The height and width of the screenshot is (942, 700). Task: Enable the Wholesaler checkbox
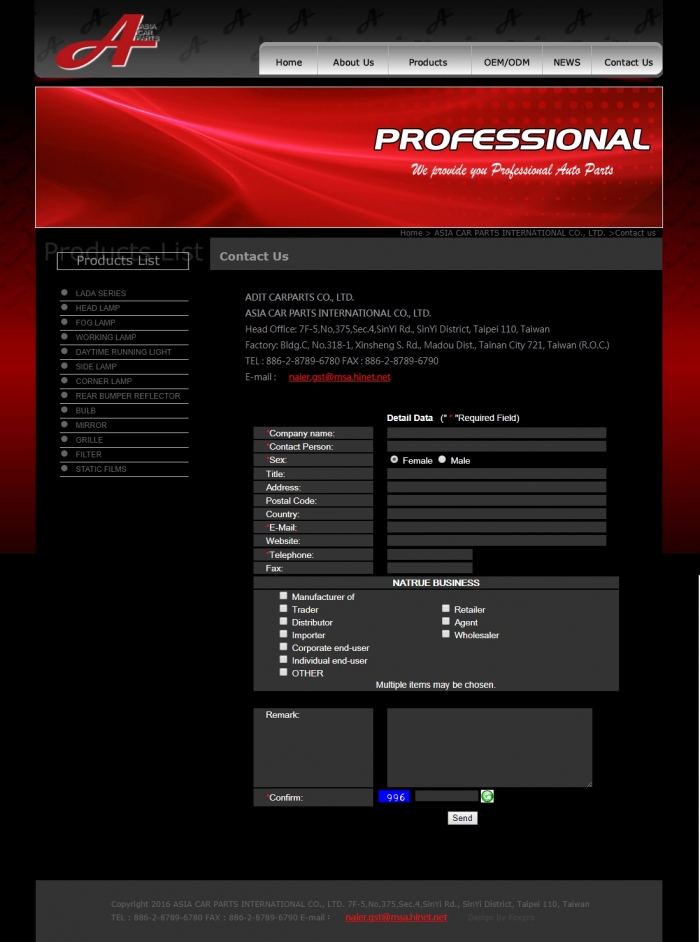point(446,634)
